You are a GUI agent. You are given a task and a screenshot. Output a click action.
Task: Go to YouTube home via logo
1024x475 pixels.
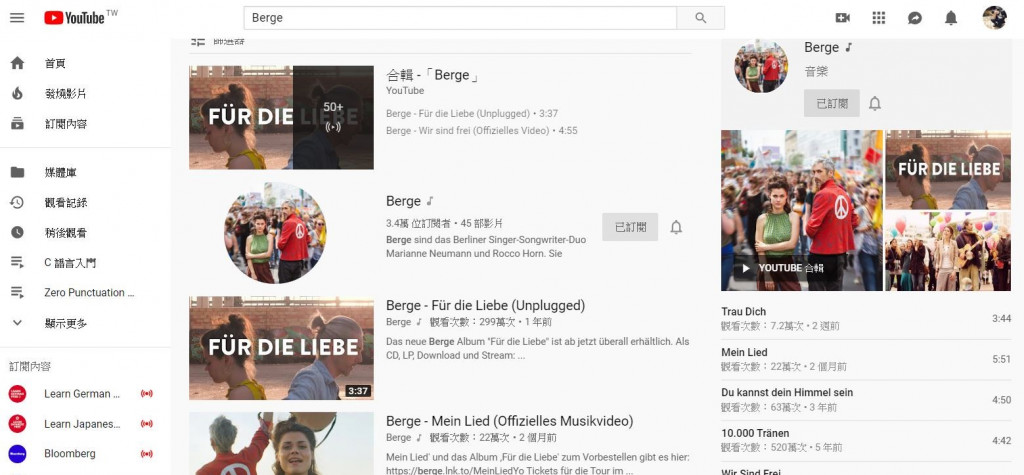point(74,18)
